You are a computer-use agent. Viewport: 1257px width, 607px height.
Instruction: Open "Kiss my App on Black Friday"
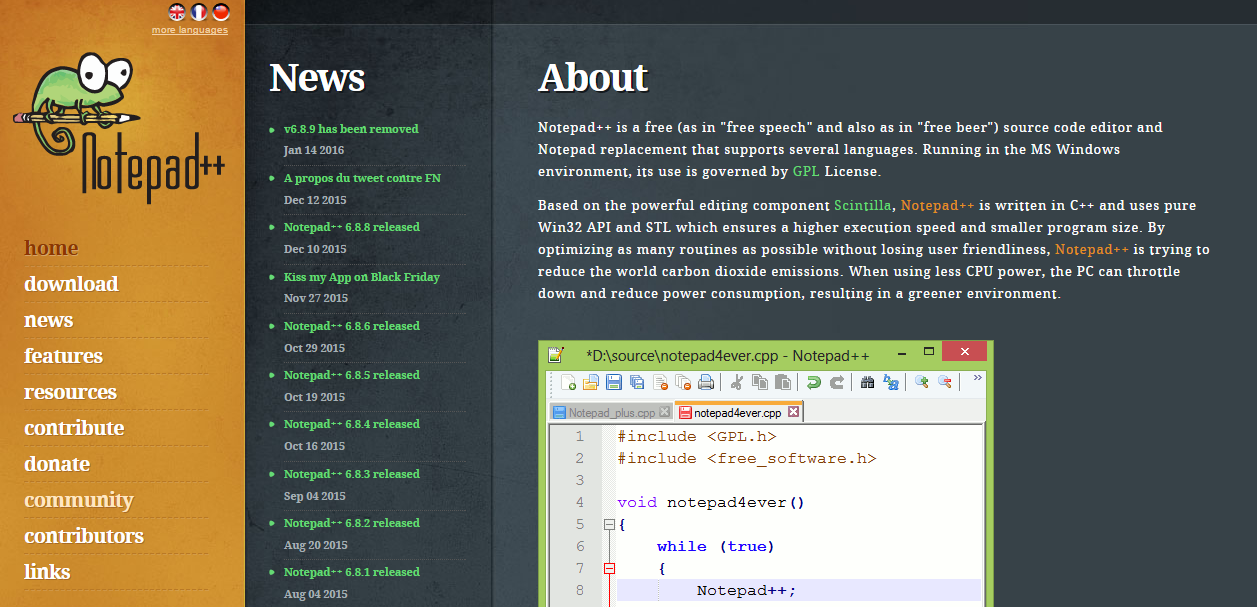(362, 277)
